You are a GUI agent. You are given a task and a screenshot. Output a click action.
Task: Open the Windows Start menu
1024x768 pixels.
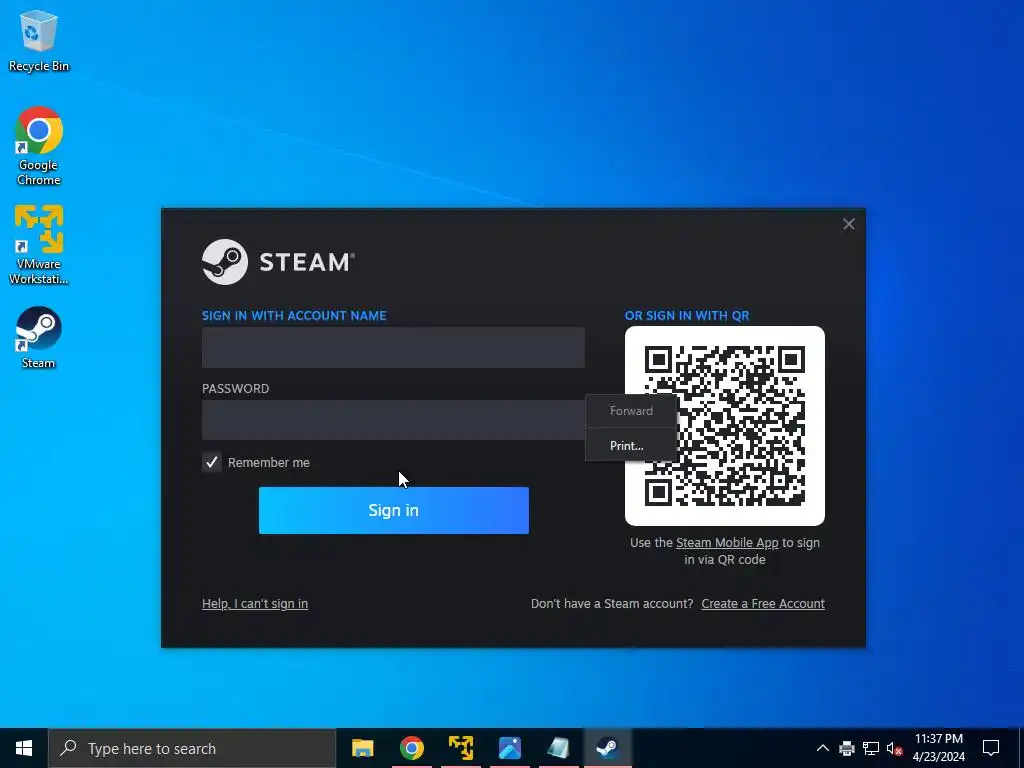point(24,748)
